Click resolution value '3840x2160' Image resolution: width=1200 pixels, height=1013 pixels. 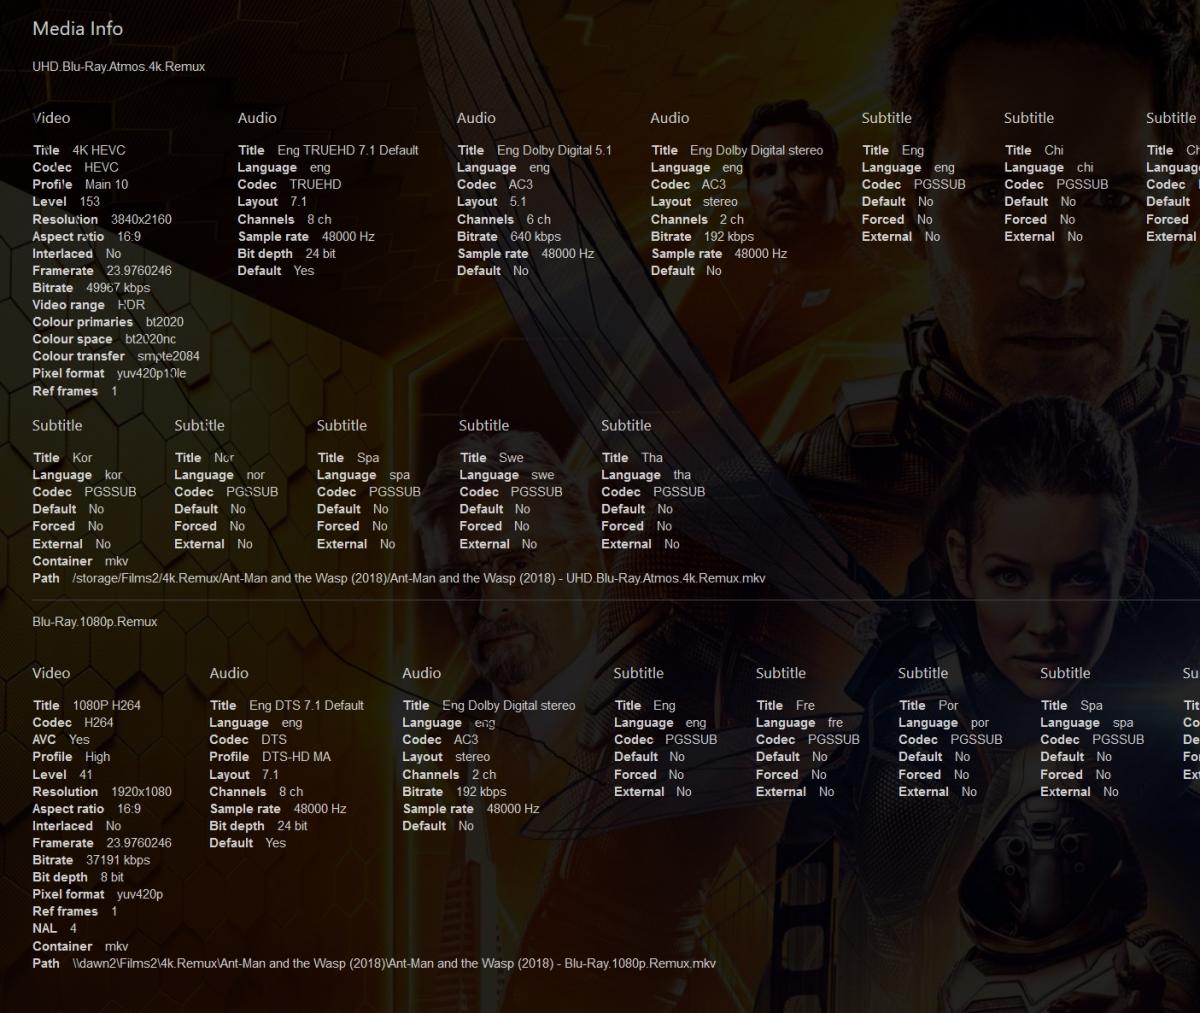(x=141, y=219)
